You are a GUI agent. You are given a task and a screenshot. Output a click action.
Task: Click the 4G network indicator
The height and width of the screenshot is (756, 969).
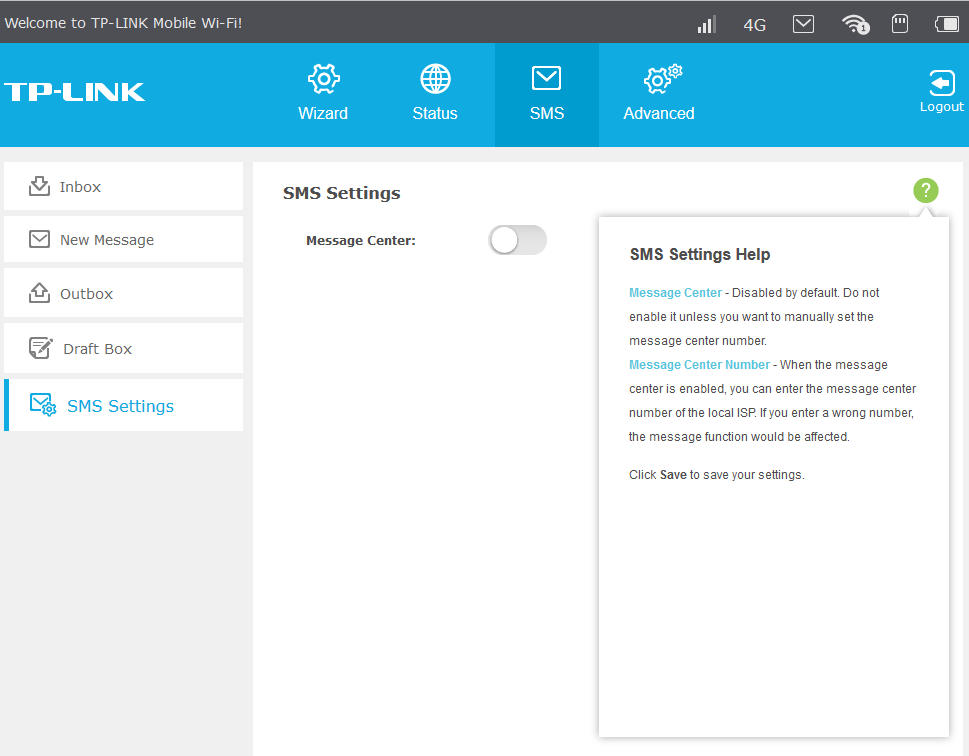tap(754, 25)
